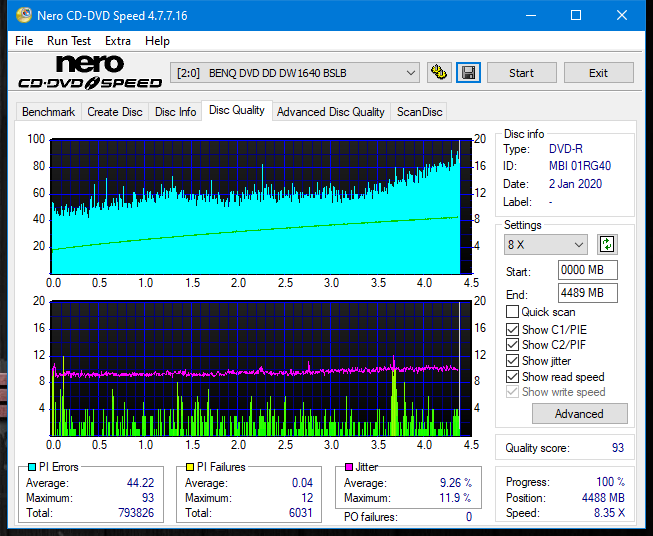Image resolution: width=653 pixels, height=536 pixels.
Task: Click the Position value 4488 MB
Action: [603, 498]
